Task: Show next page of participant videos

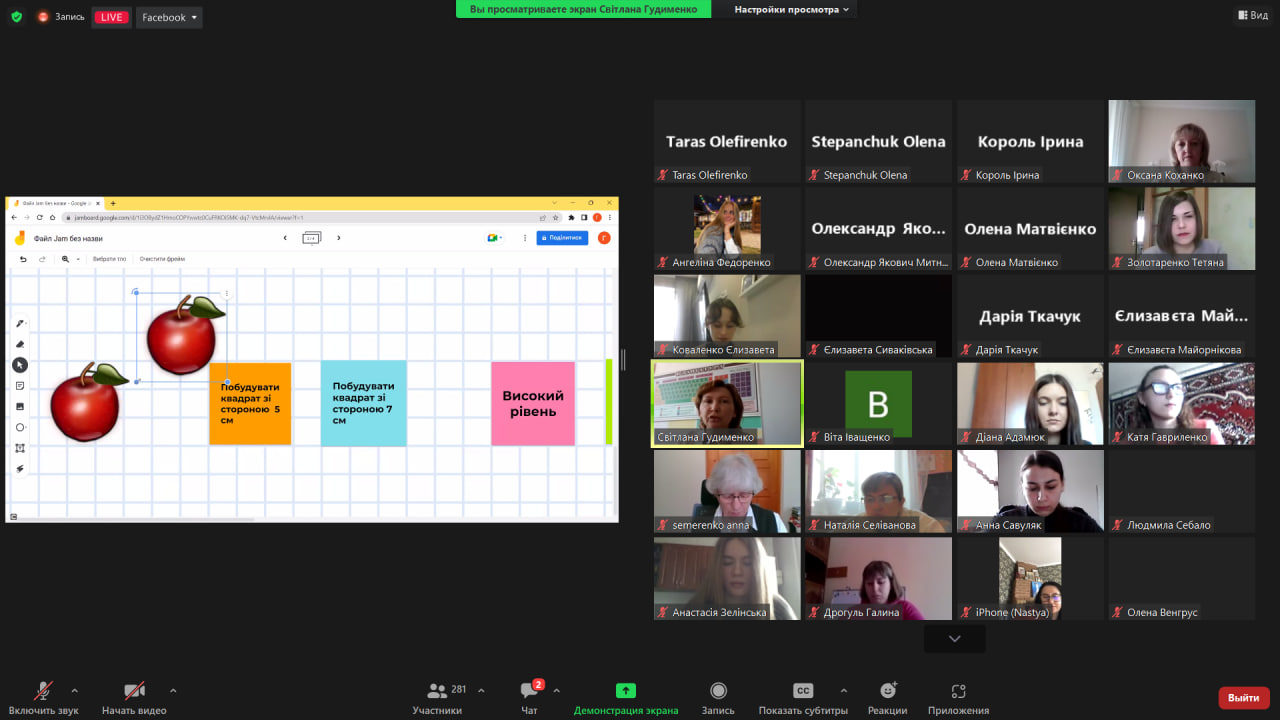Action: click(x=954, y=639)
